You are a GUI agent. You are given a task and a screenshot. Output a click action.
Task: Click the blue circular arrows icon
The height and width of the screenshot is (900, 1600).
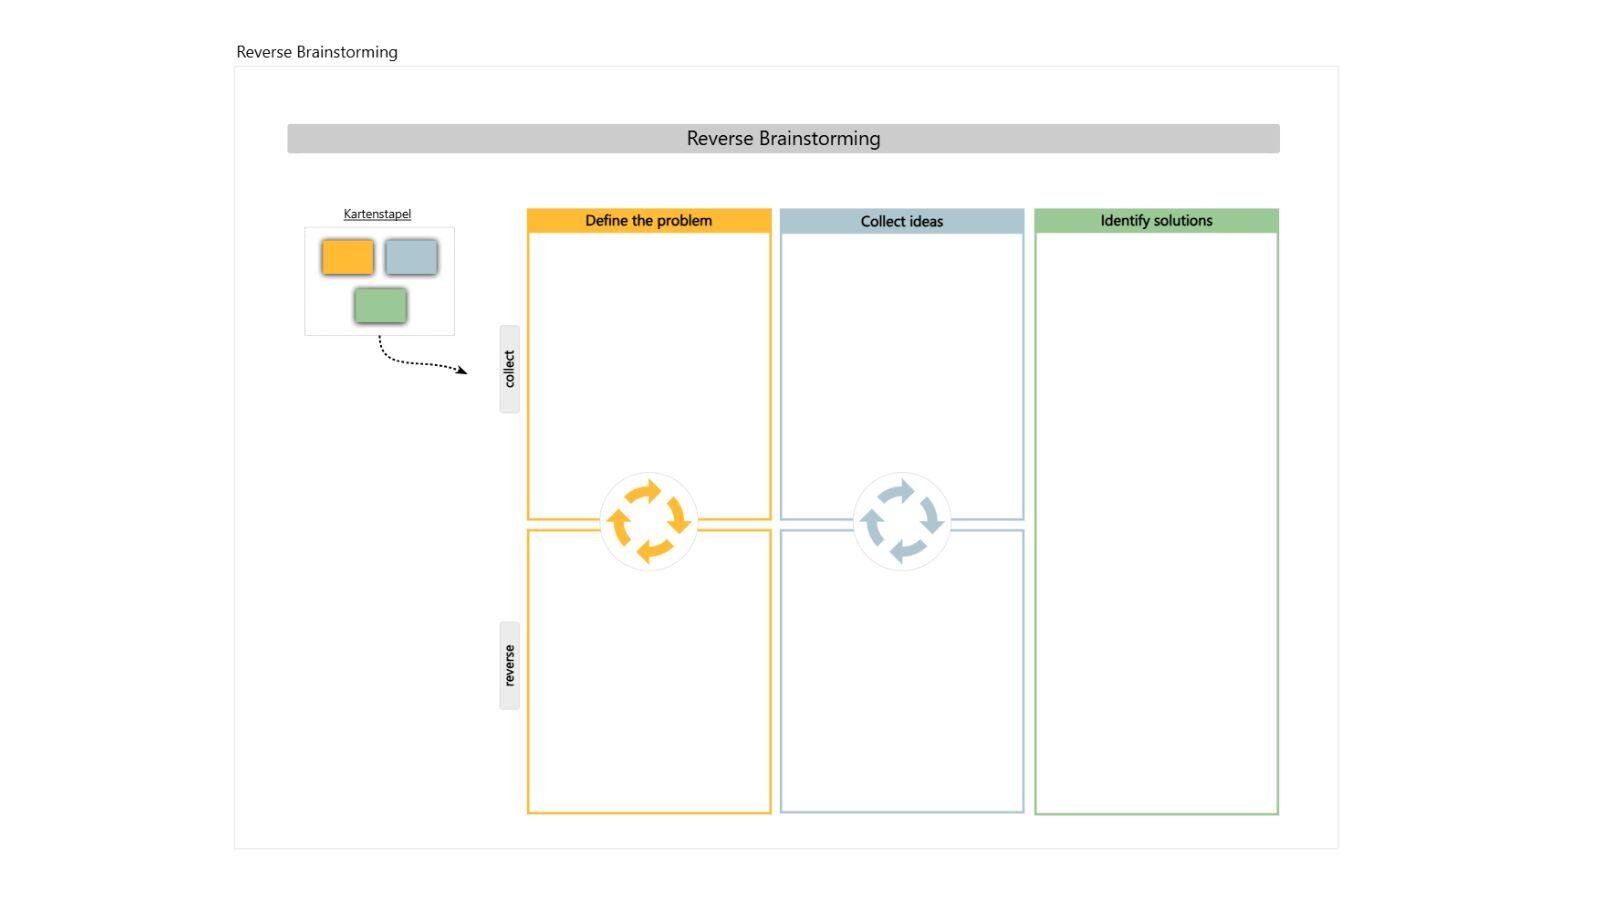pyautogui.click(x=902, y=521)
